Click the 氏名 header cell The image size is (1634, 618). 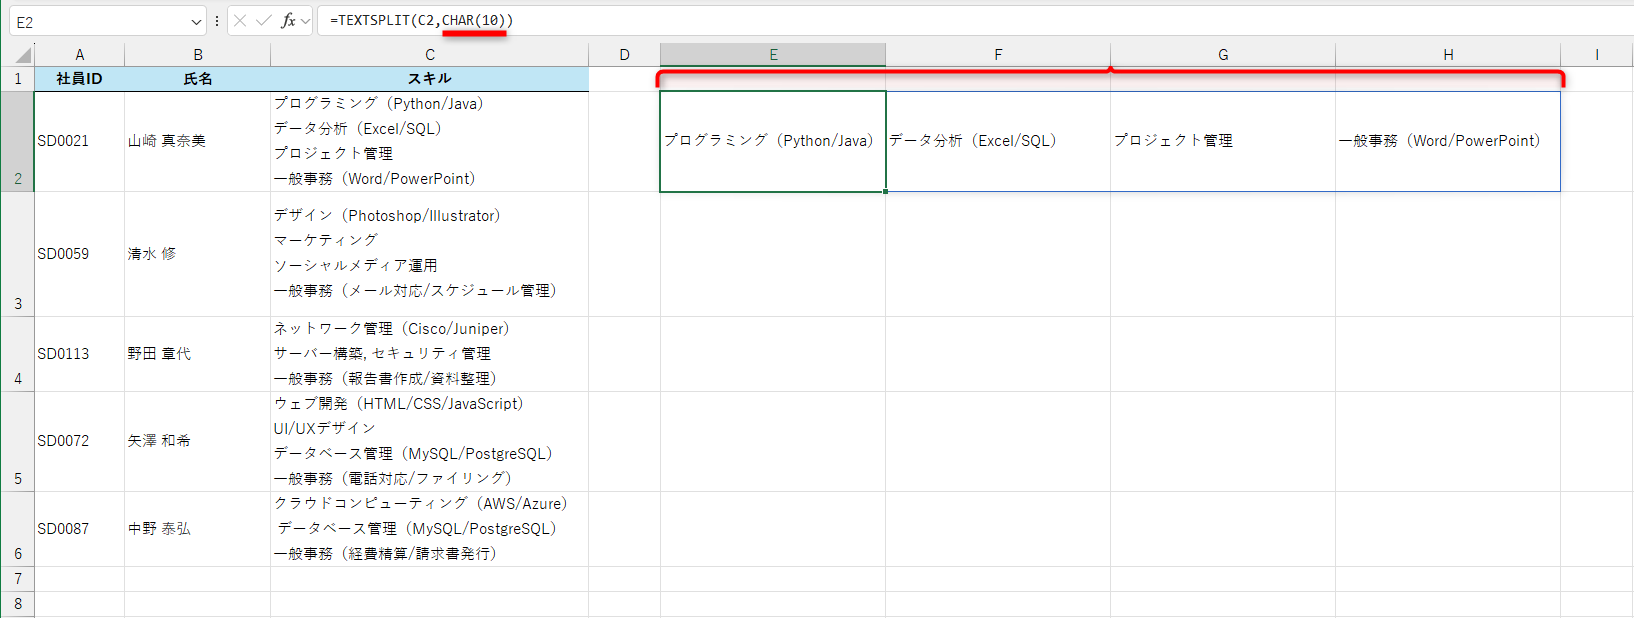[x=198, y=79]
